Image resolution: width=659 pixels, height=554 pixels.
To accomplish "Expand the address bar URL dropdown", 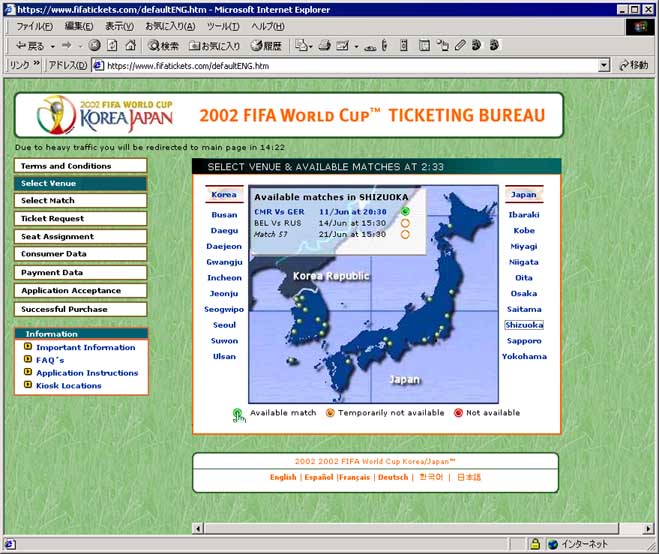I will click(604, 66).
